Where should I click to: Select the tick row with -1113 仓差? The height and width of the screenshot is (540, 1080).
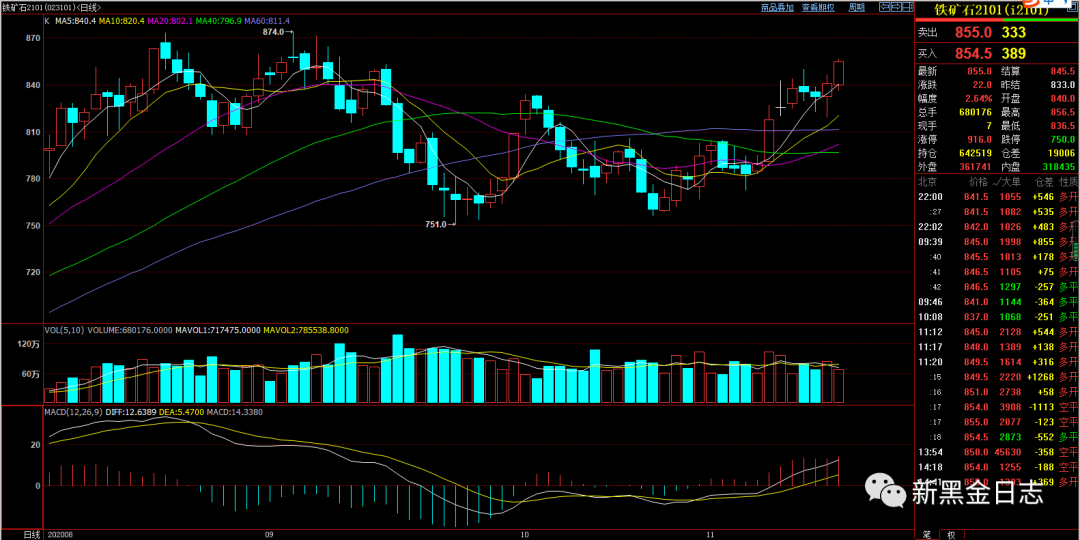[997, 407]
